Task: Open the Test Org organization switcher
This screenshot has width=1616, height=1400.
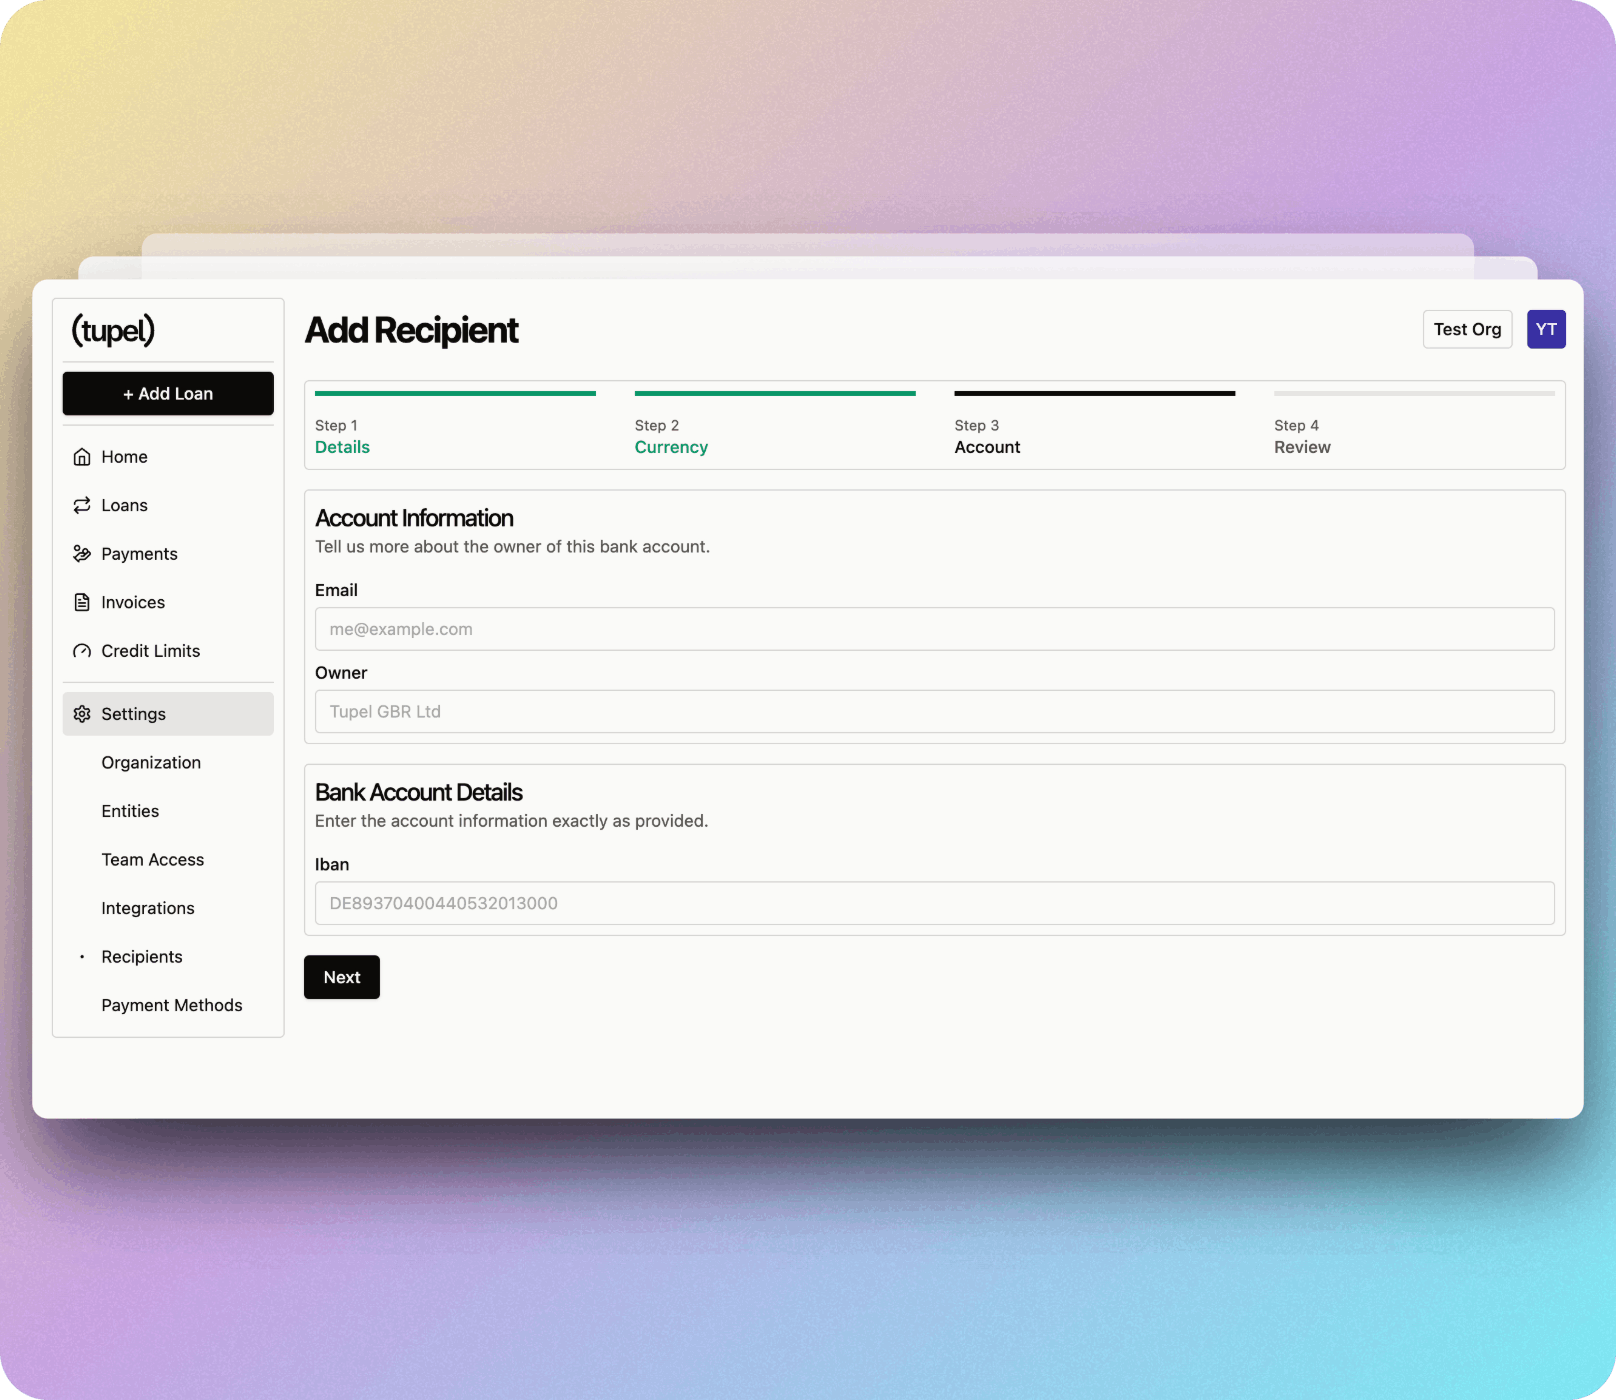Action: (1466, 330)
